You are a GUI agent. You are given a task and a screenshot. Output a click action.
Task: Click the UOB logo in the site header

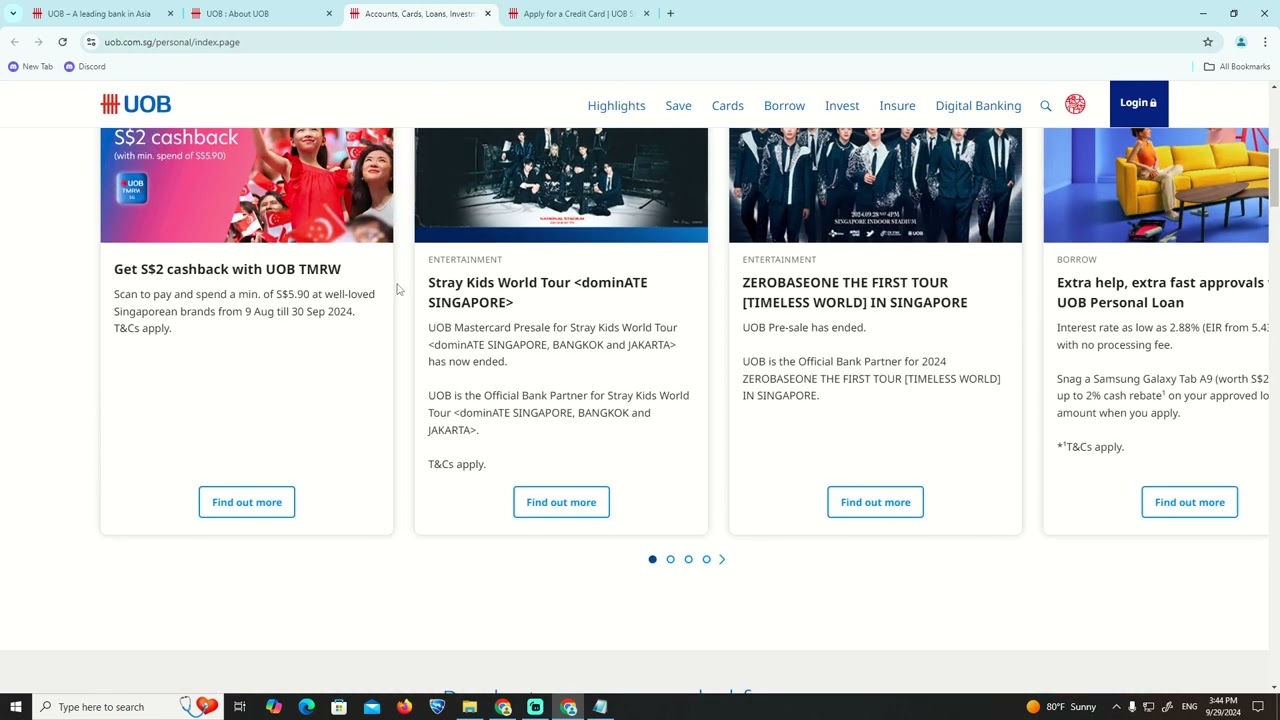pyautogui.click(x=136, y=104)
